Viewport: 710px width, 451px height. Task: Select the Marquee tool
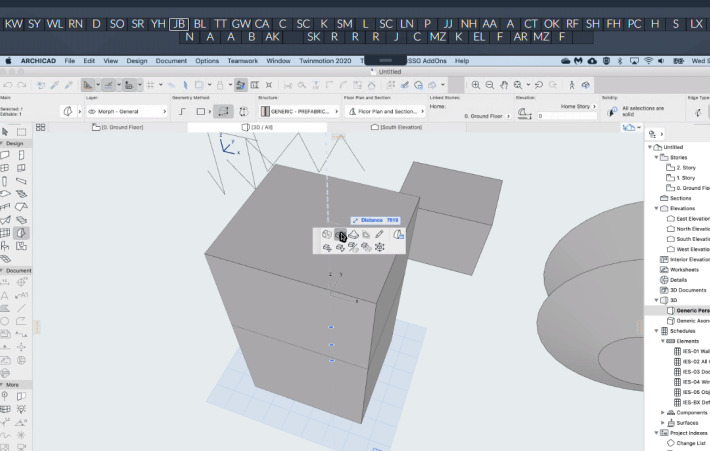tap(21, 132)
